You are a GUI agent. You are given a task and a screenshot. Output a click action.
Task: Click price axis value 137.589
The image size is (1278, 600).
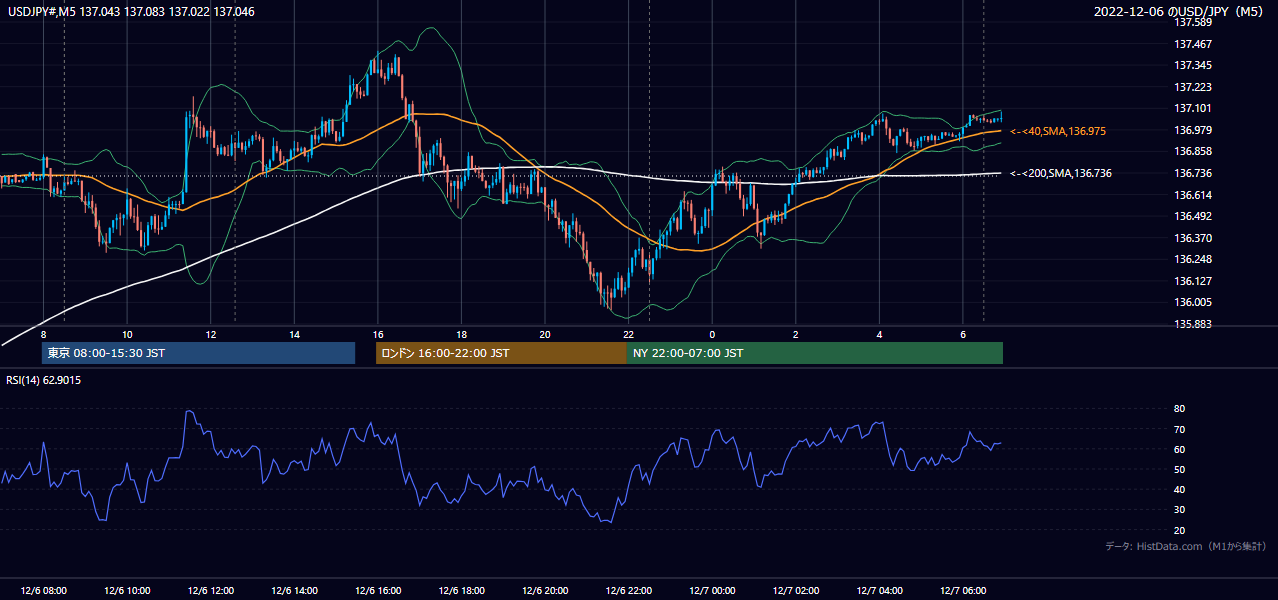click(1193, 23)
